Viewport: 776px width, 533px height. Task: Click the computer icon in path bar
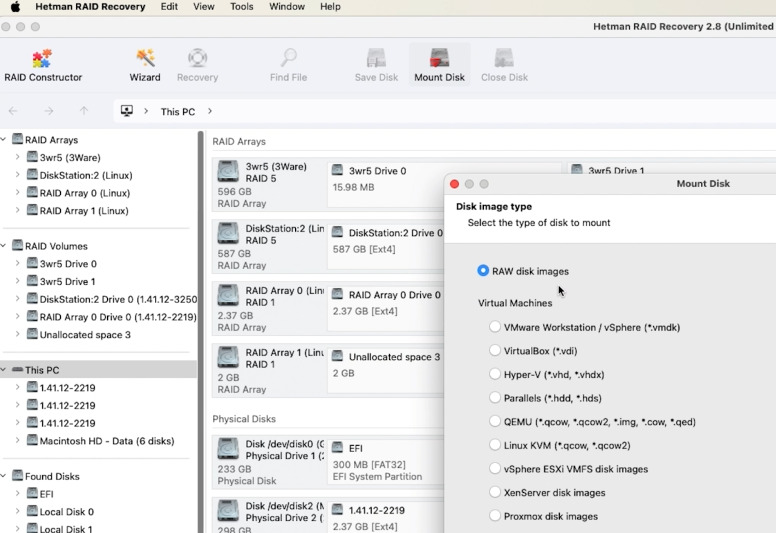coord(127,111)
